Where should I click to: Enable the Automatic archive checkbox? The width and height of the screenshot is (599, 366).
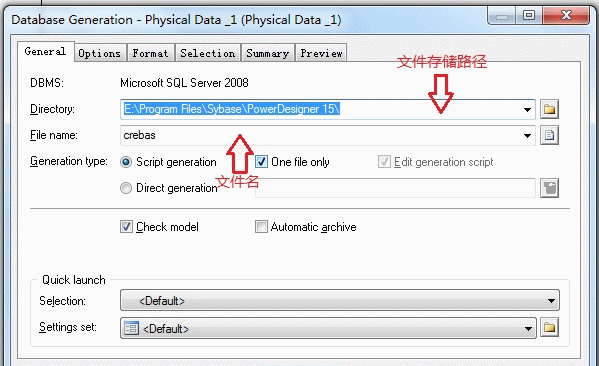[261, 227]
